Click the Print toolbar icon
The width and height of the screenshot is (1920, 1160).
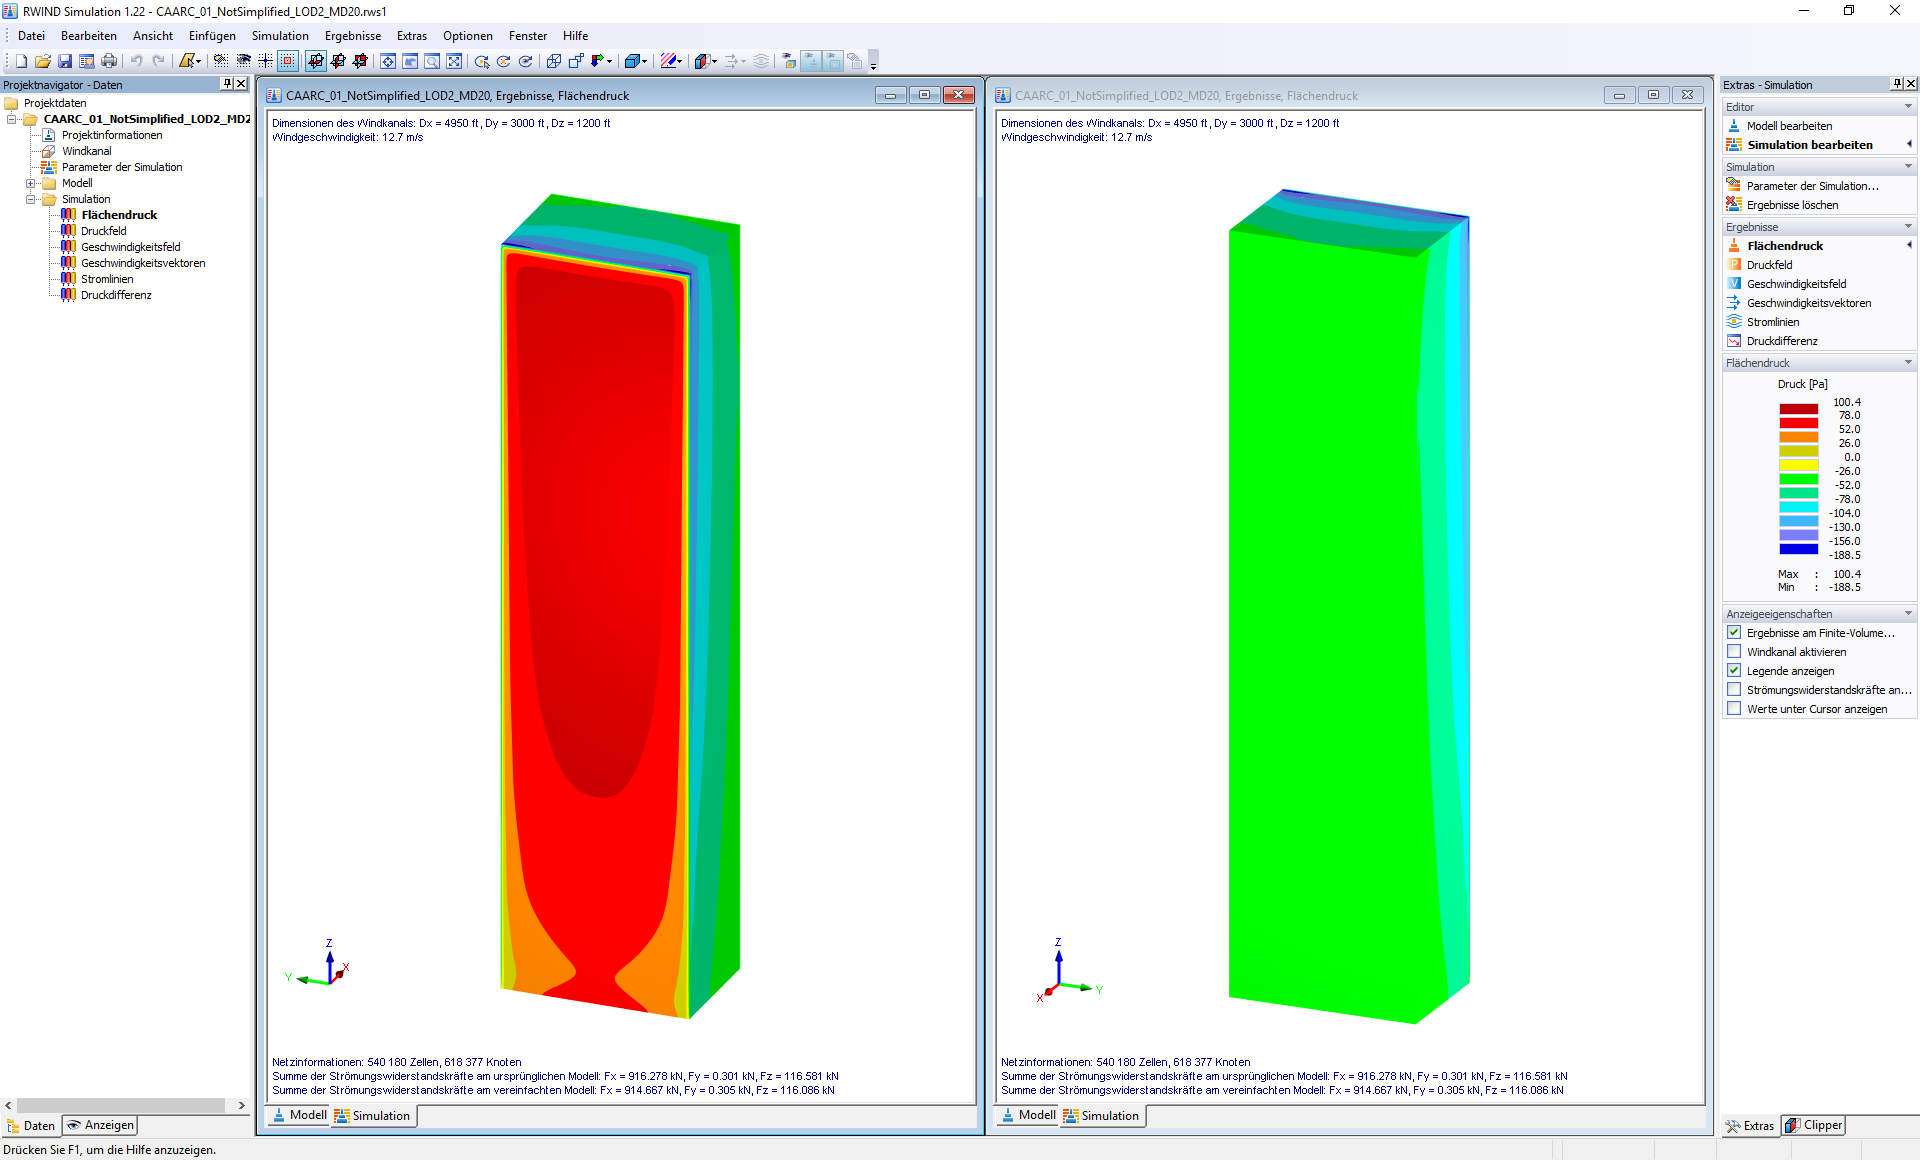pyautogui.click(x=109, y=61)
